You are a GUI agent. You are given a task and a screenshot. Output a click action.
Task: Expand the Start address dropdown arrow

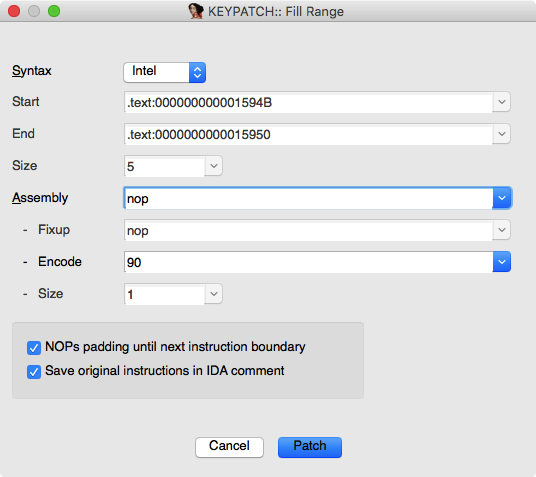coord(501,102)
